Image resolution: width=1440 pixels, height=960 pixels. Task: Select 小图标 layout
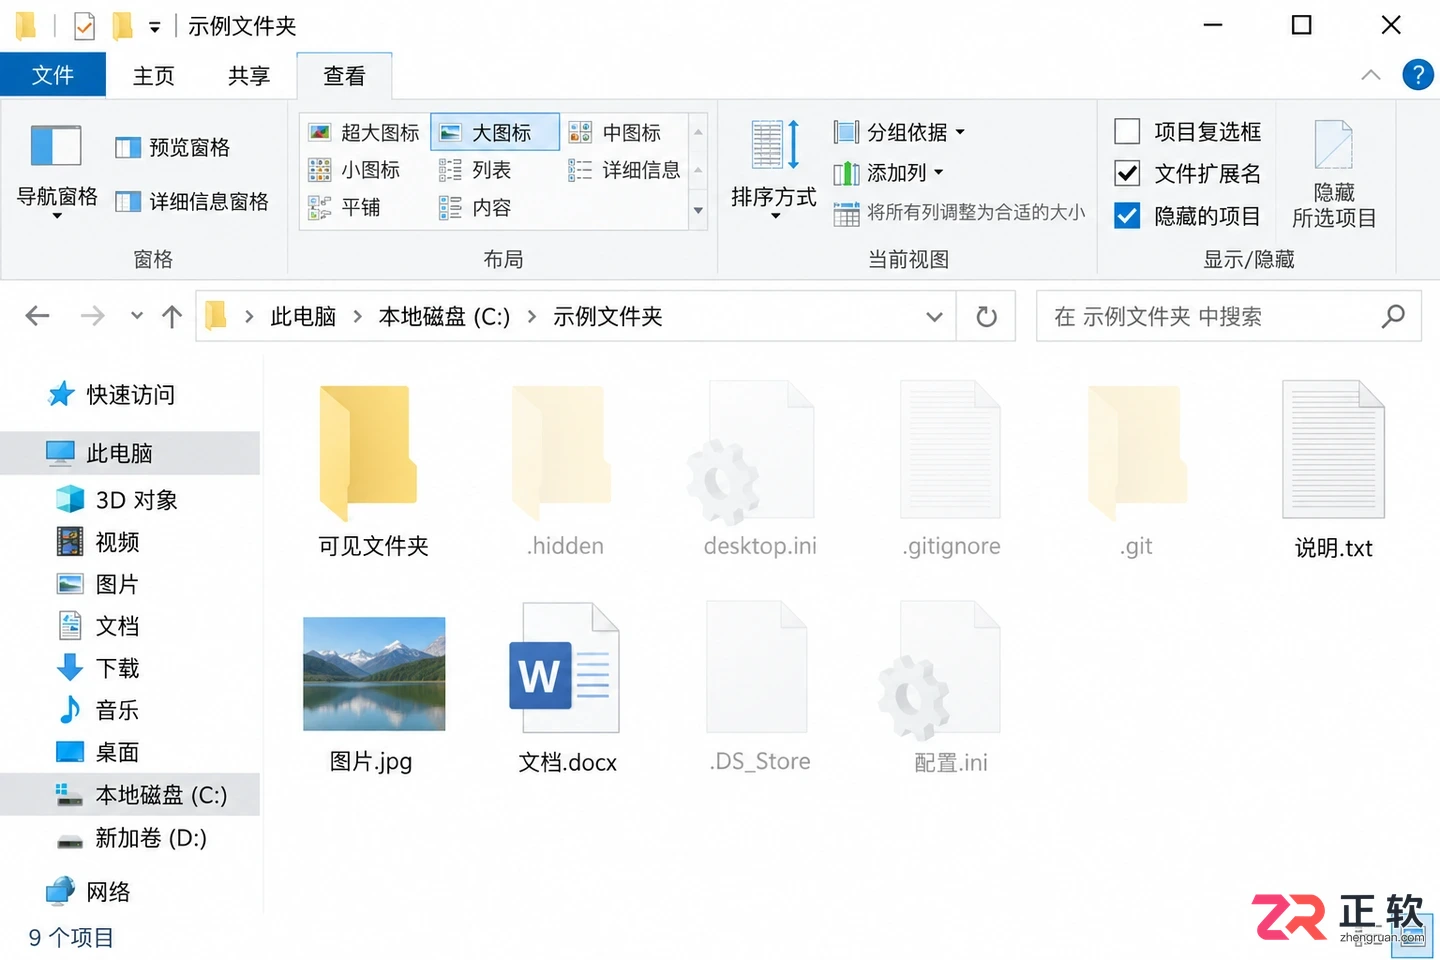(x=354, y=170)
